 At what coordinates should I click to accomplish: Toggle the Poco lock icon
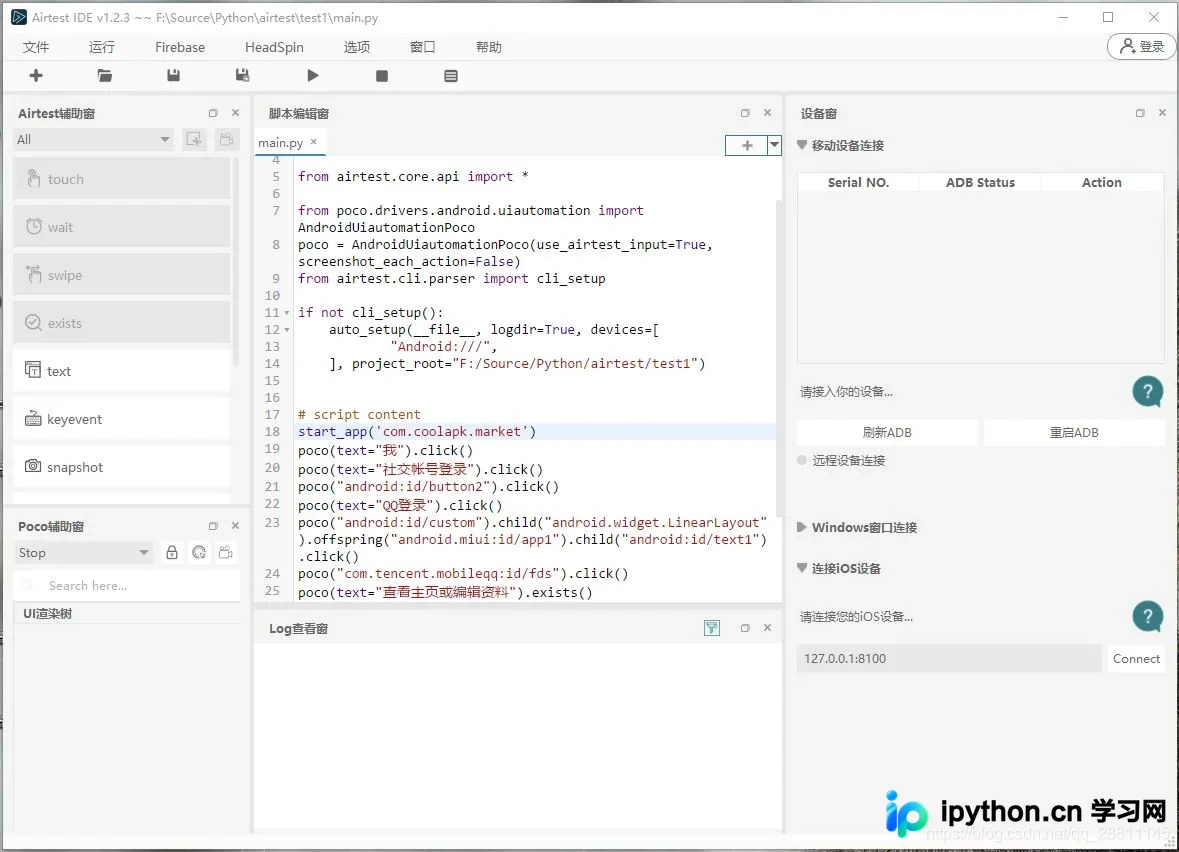(171, 553)
